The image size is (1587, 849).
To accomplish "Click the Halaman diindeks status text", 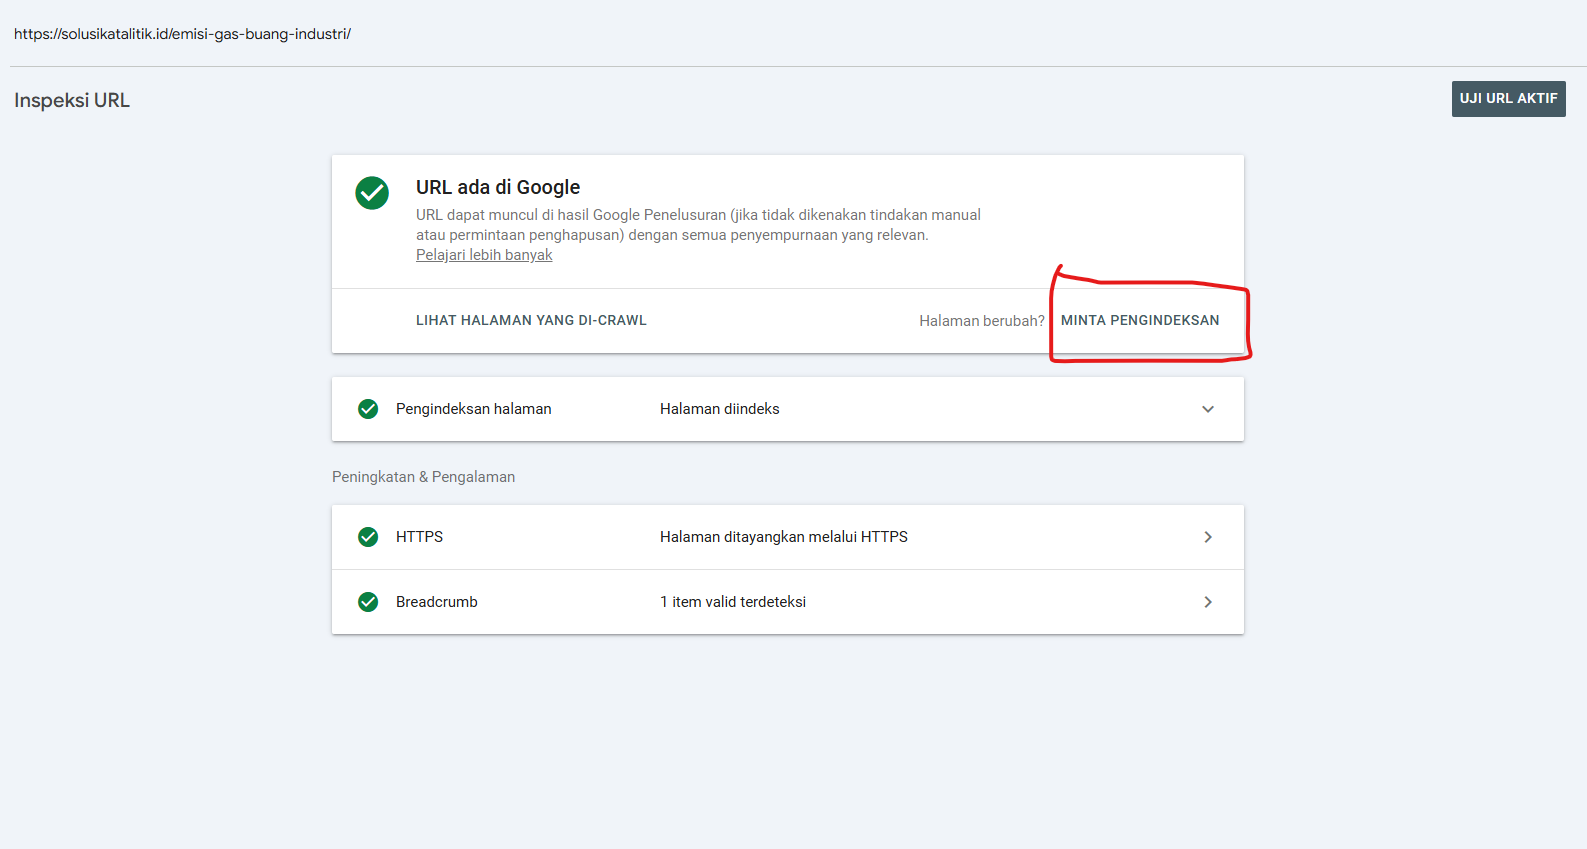I will pos(720,409).
